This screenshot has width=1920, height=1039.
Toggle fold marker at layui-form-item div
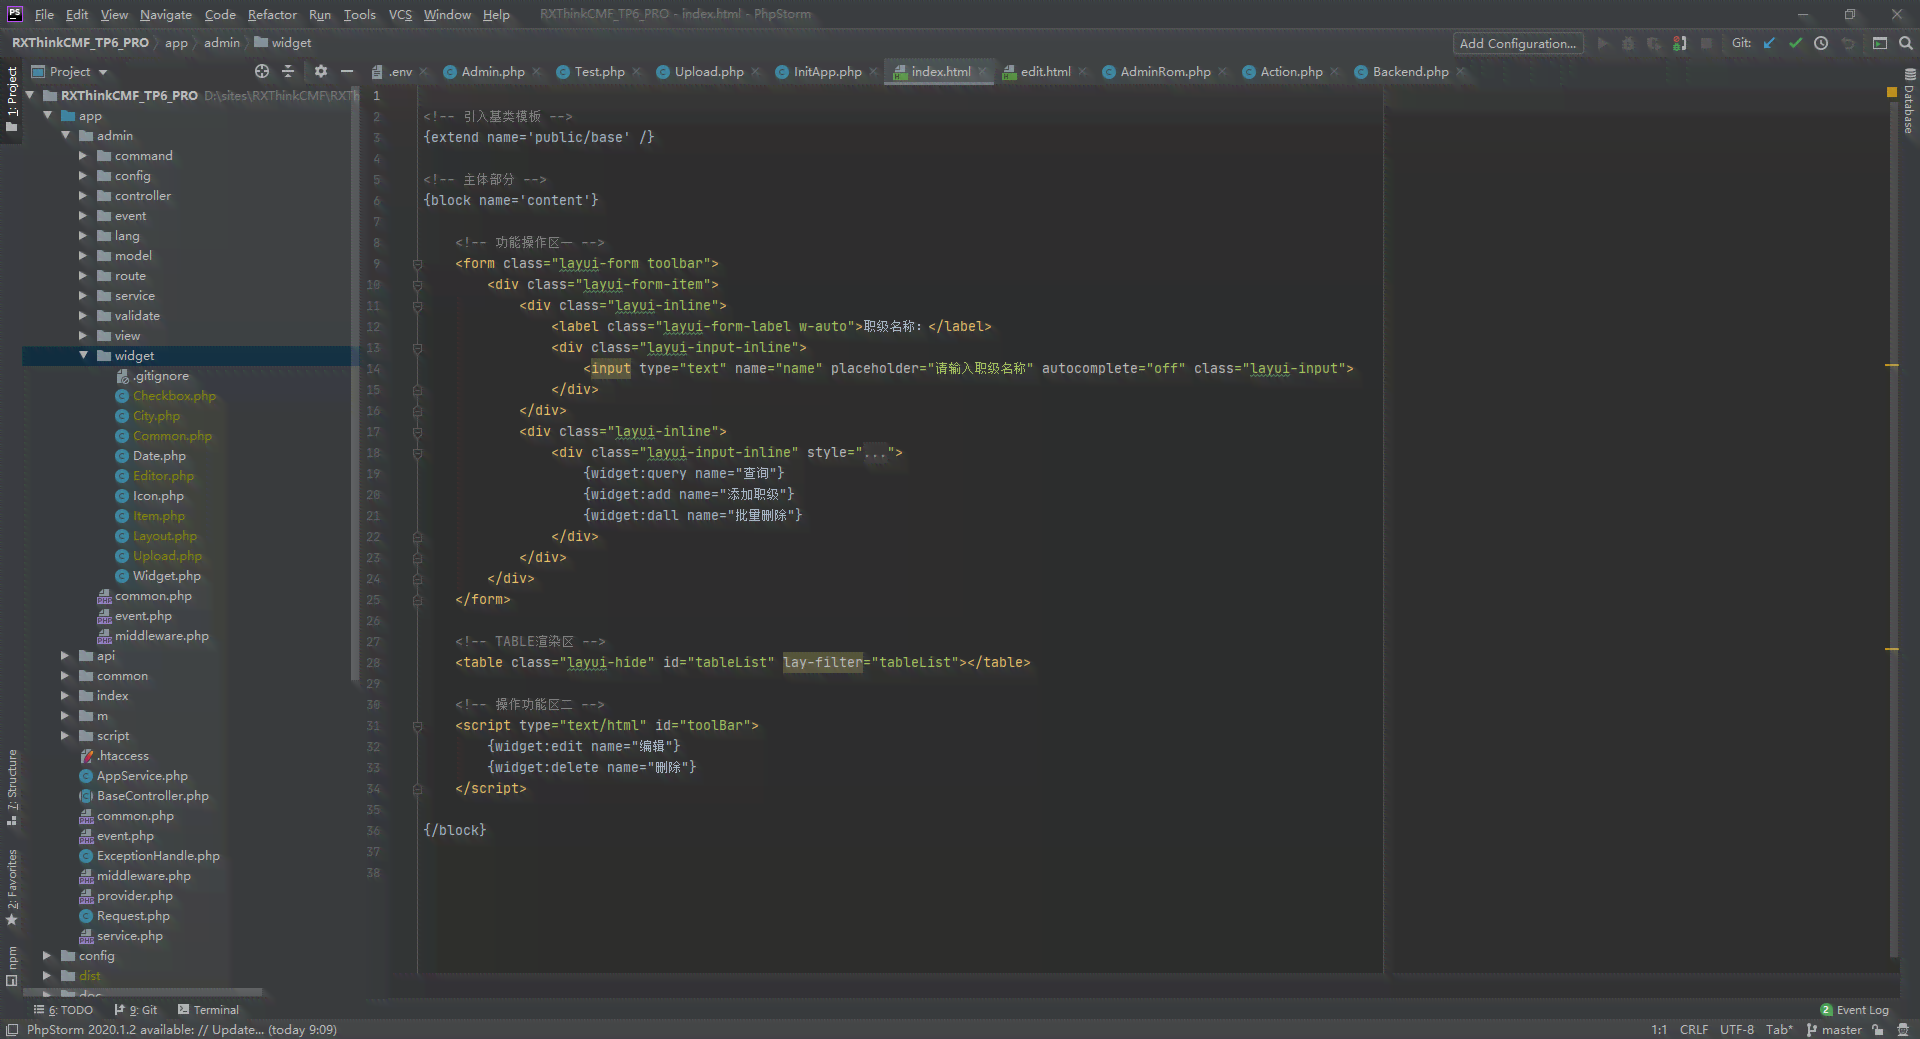[x=418, y=285]
